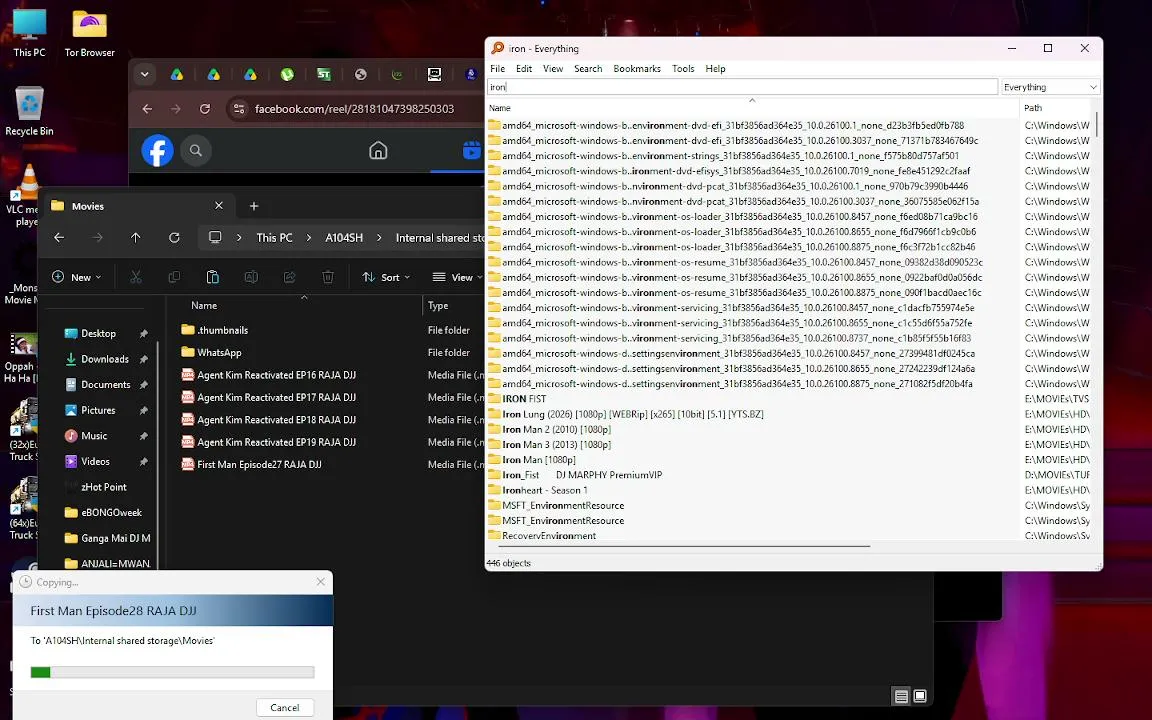Open the Sort dropdown in Explorer
1152x720 pixels.
[x=386, y=277]
